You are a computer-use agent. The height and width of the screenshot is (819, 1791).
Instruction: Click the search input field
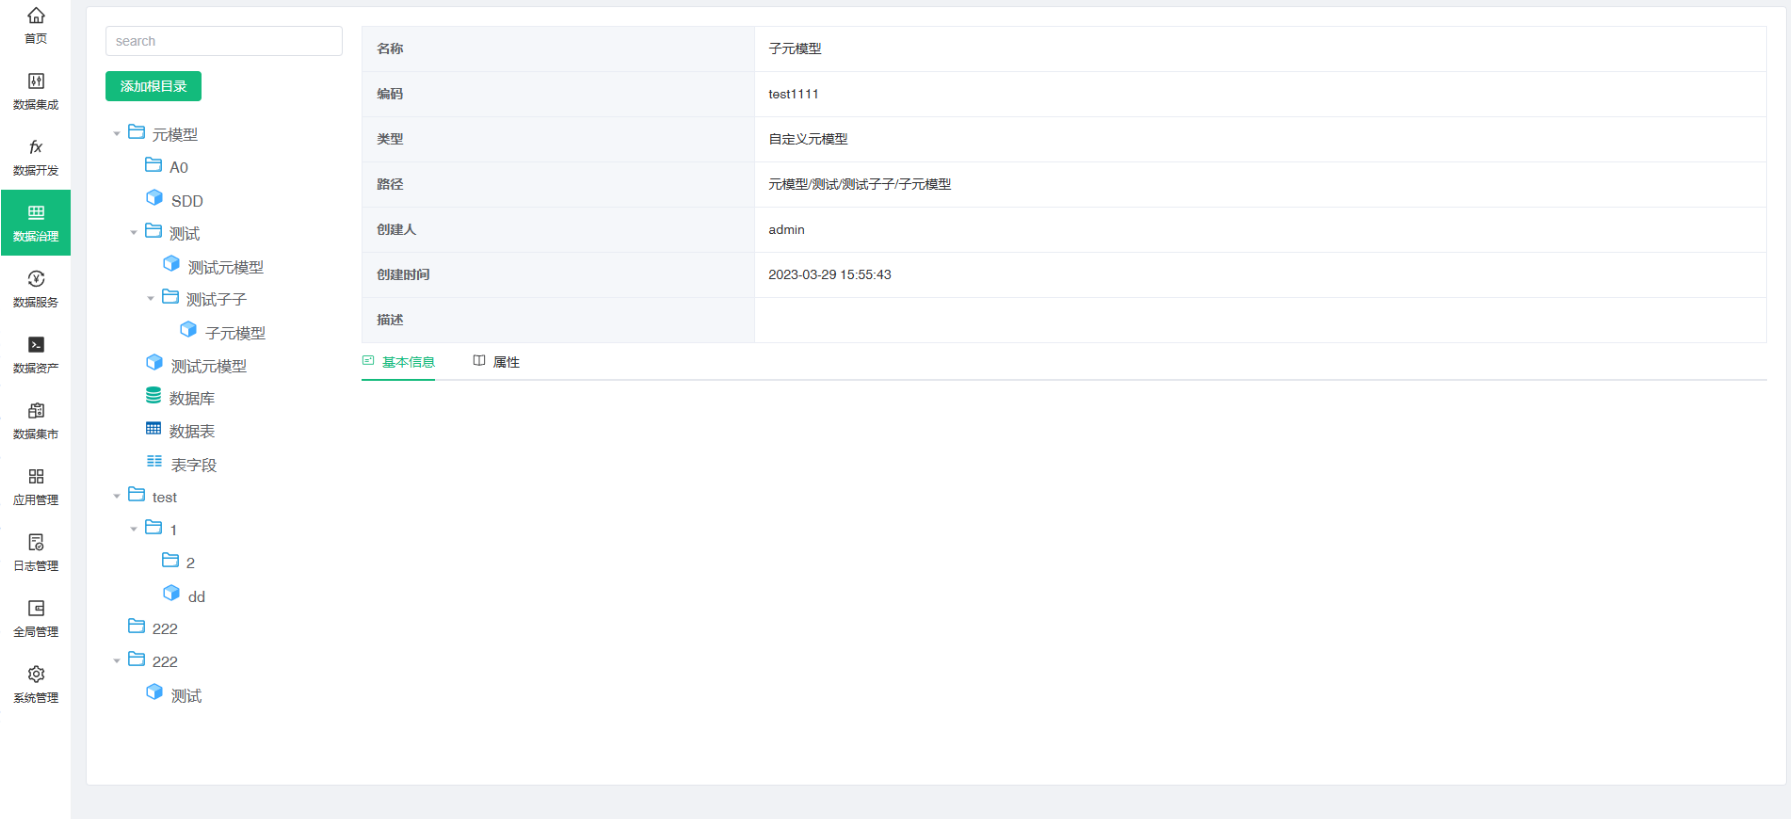(223, 41)
